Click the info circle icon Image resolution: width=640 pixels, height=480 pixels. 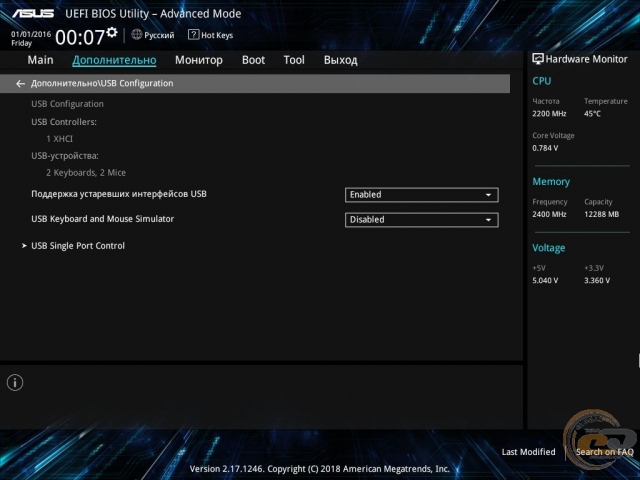(15, 382)
